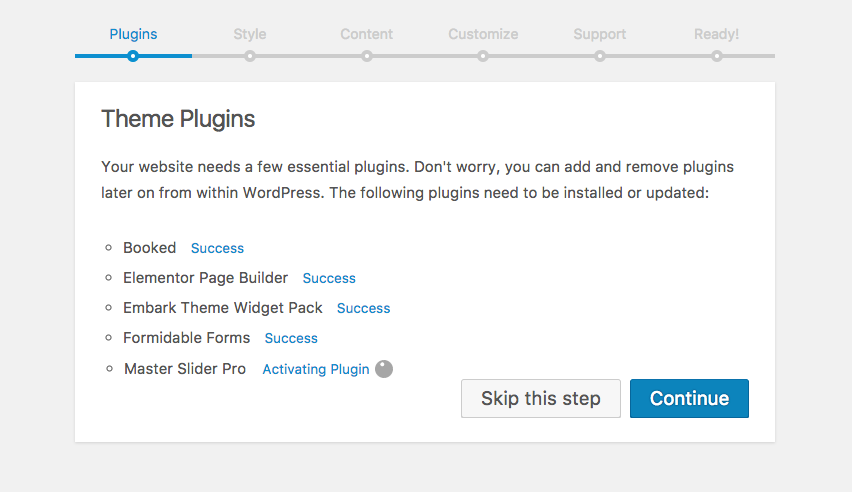
Task: Click the Plugins step tab
Action: click(x=133, y=34)
